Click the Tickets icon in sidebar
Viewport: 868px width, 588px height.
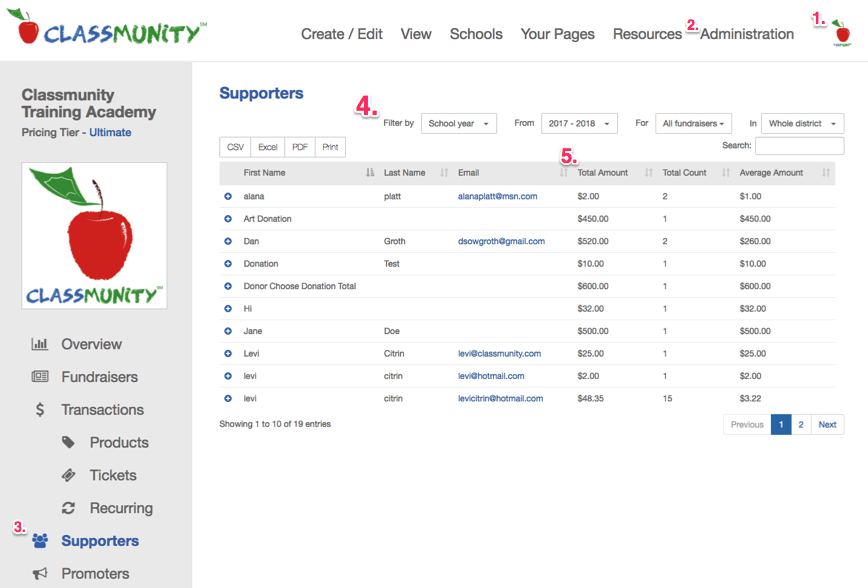click(68, 475)
